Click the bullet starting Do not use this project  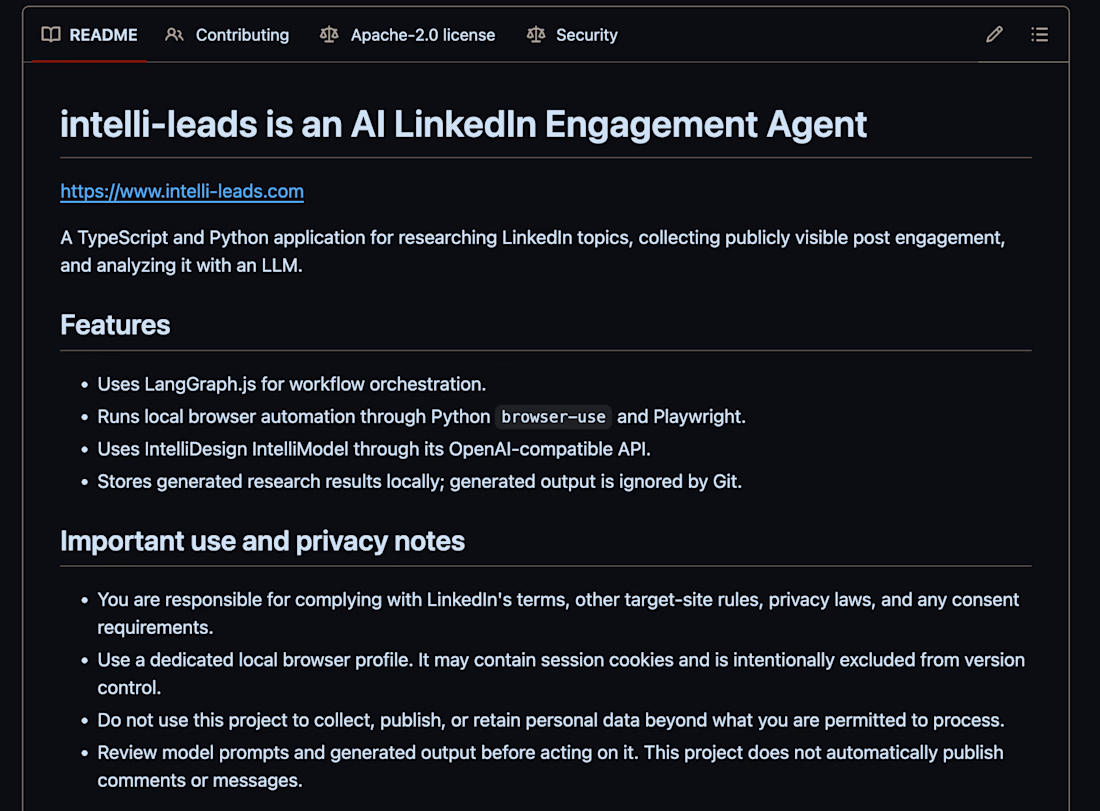pyautogui.click(x=551, y=720)
